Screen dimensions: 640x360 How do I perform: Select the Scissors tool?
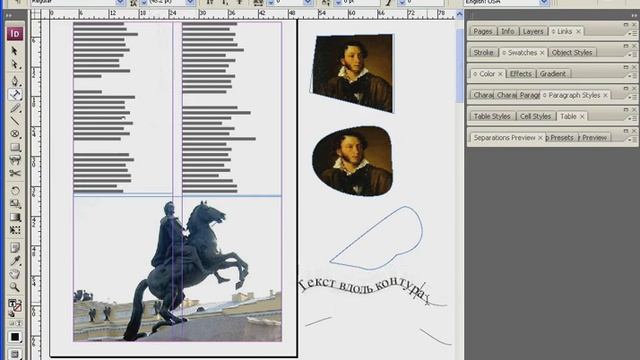click(x=15, y=173)
